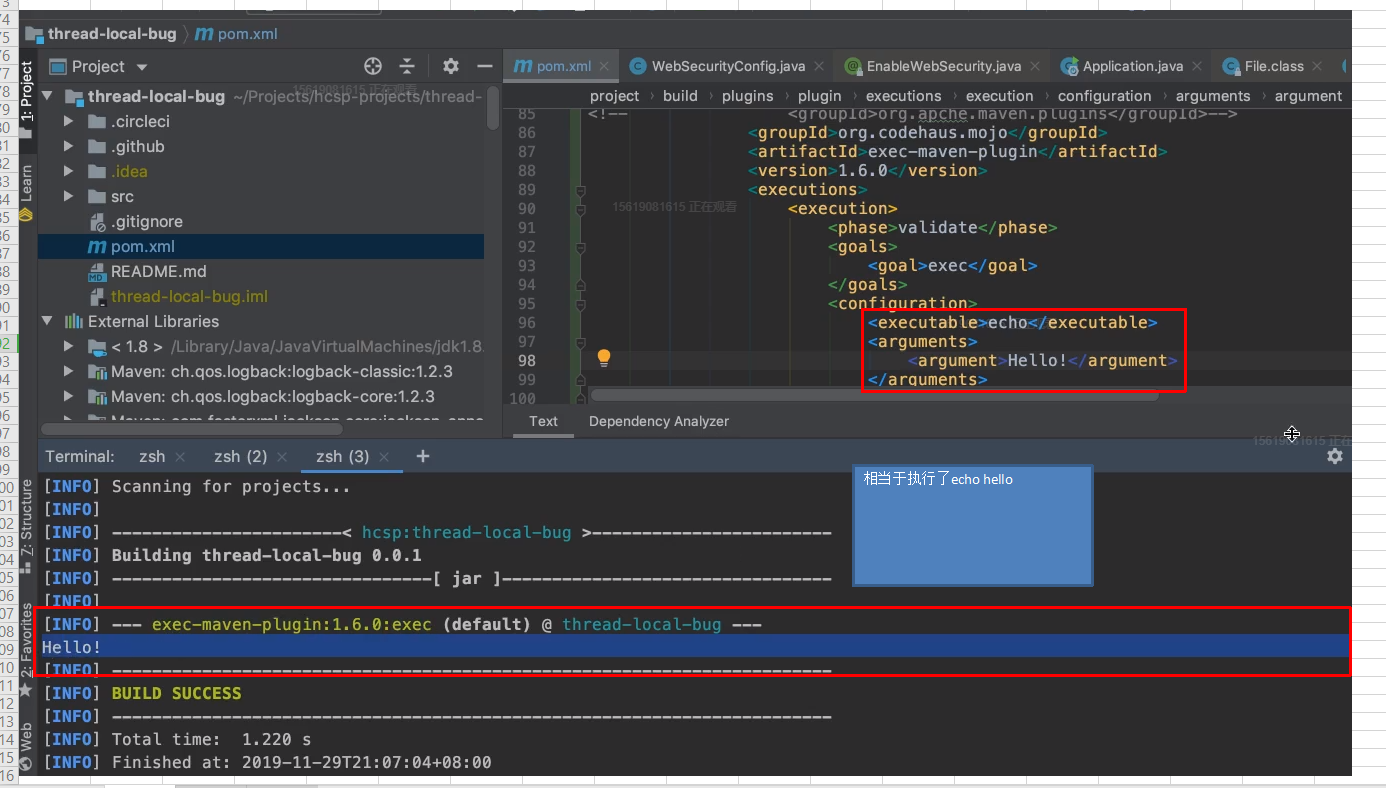The width and height of the screenshot is (1386, 788).
Task: Click the locate/scroll-from-source target icon
Action: point(373,66)
